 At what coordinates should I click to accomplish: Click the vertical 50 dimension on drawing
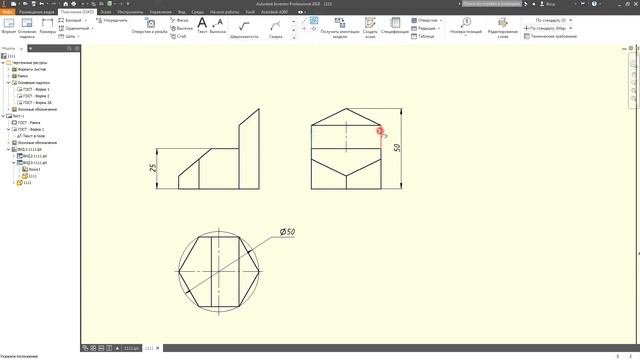[397, 147]
